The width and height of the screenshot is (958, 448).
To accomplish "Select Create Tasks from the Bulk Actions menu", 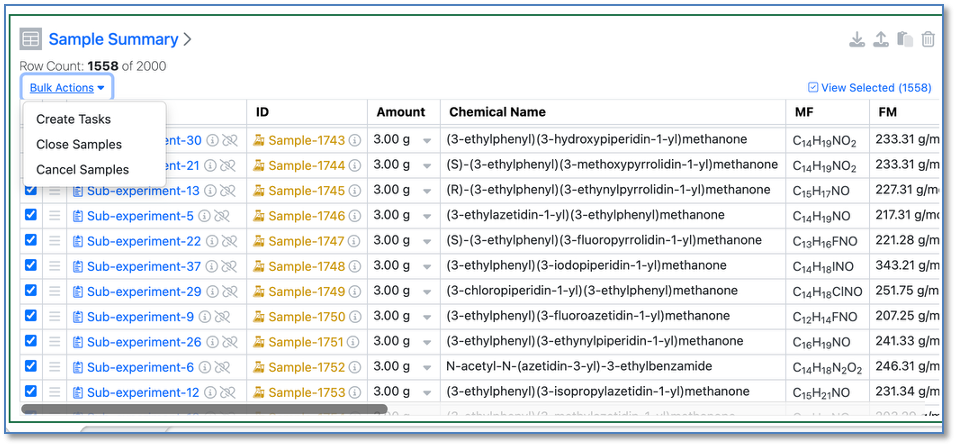I will click(x=73, y=119).
